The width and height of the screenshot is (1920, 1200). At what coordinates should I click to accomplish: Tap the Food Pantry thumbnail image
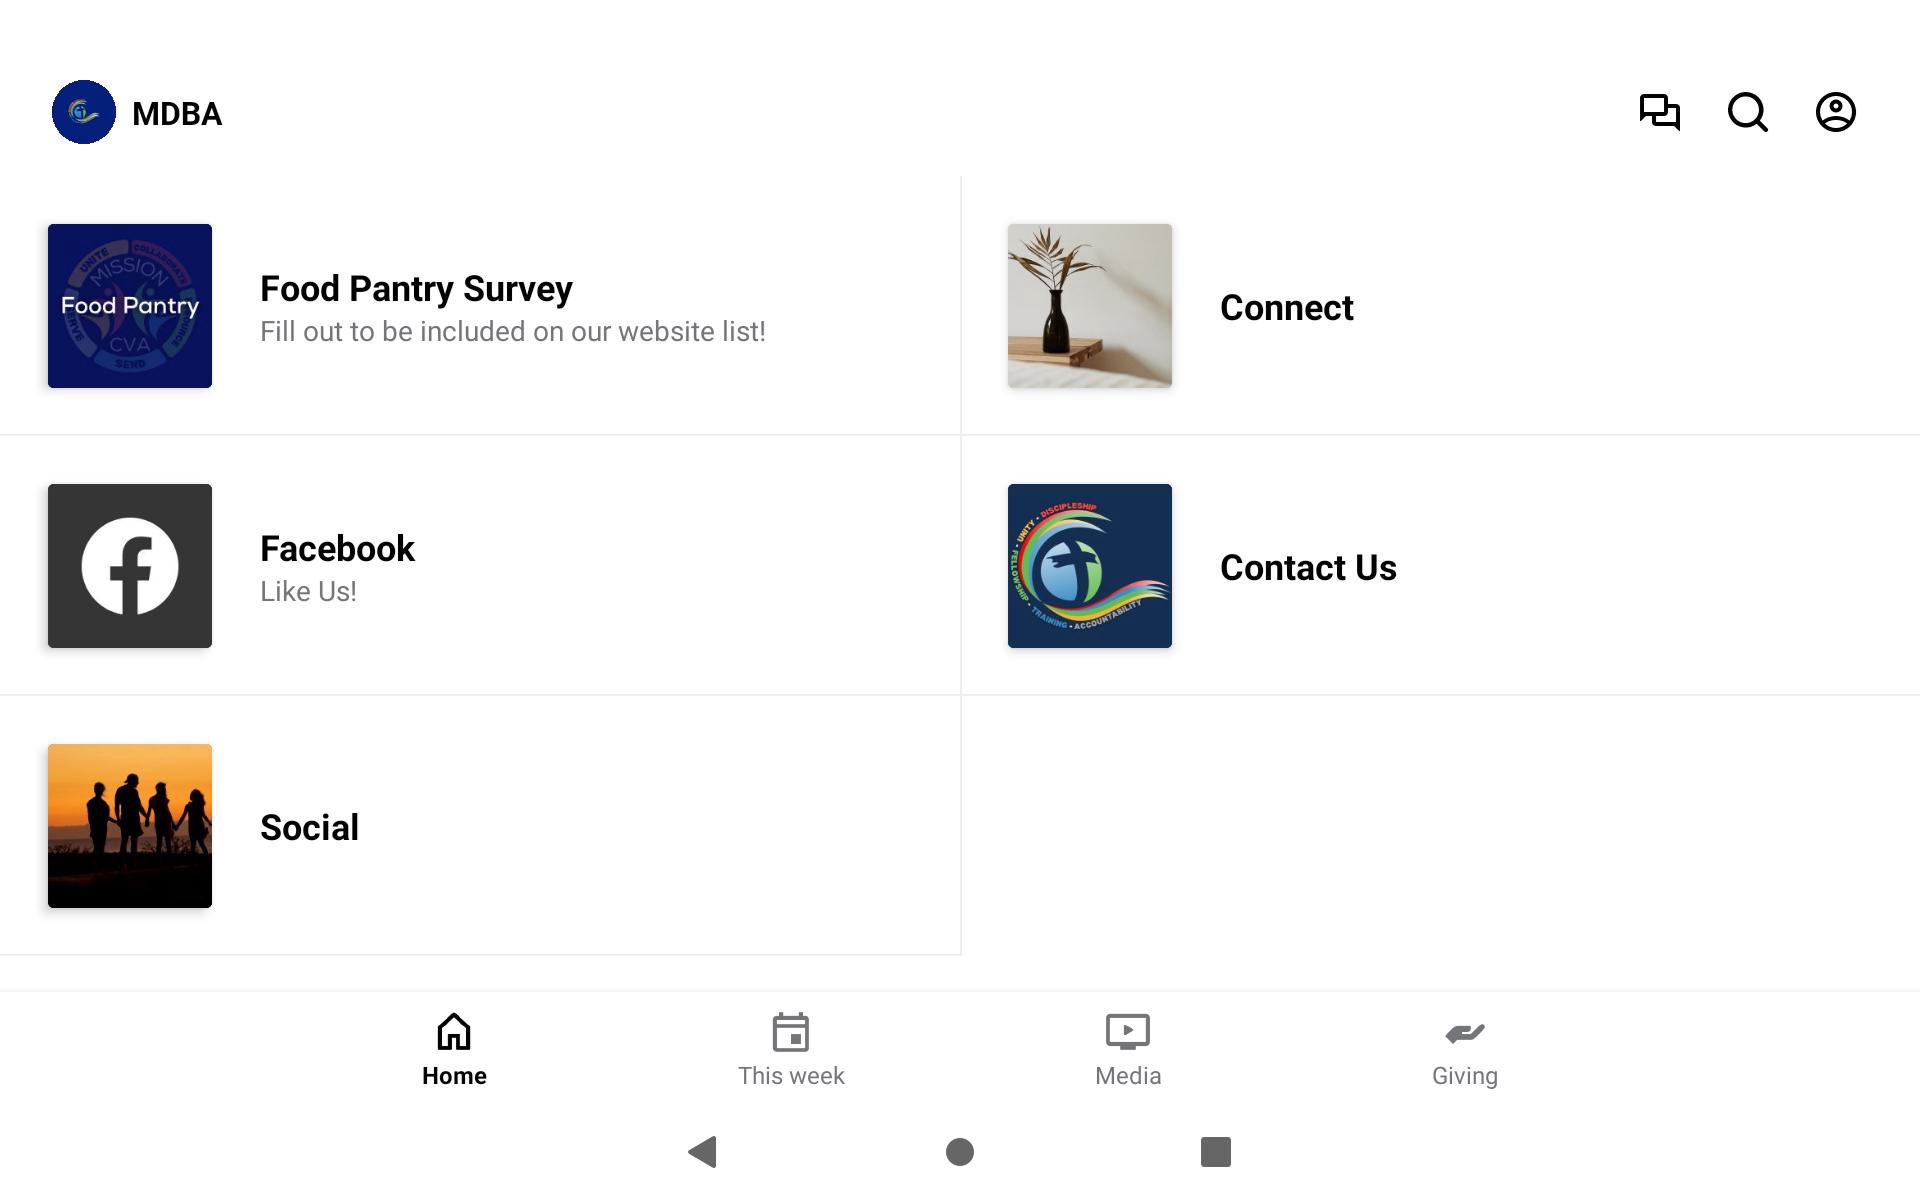tap(130, 306)
